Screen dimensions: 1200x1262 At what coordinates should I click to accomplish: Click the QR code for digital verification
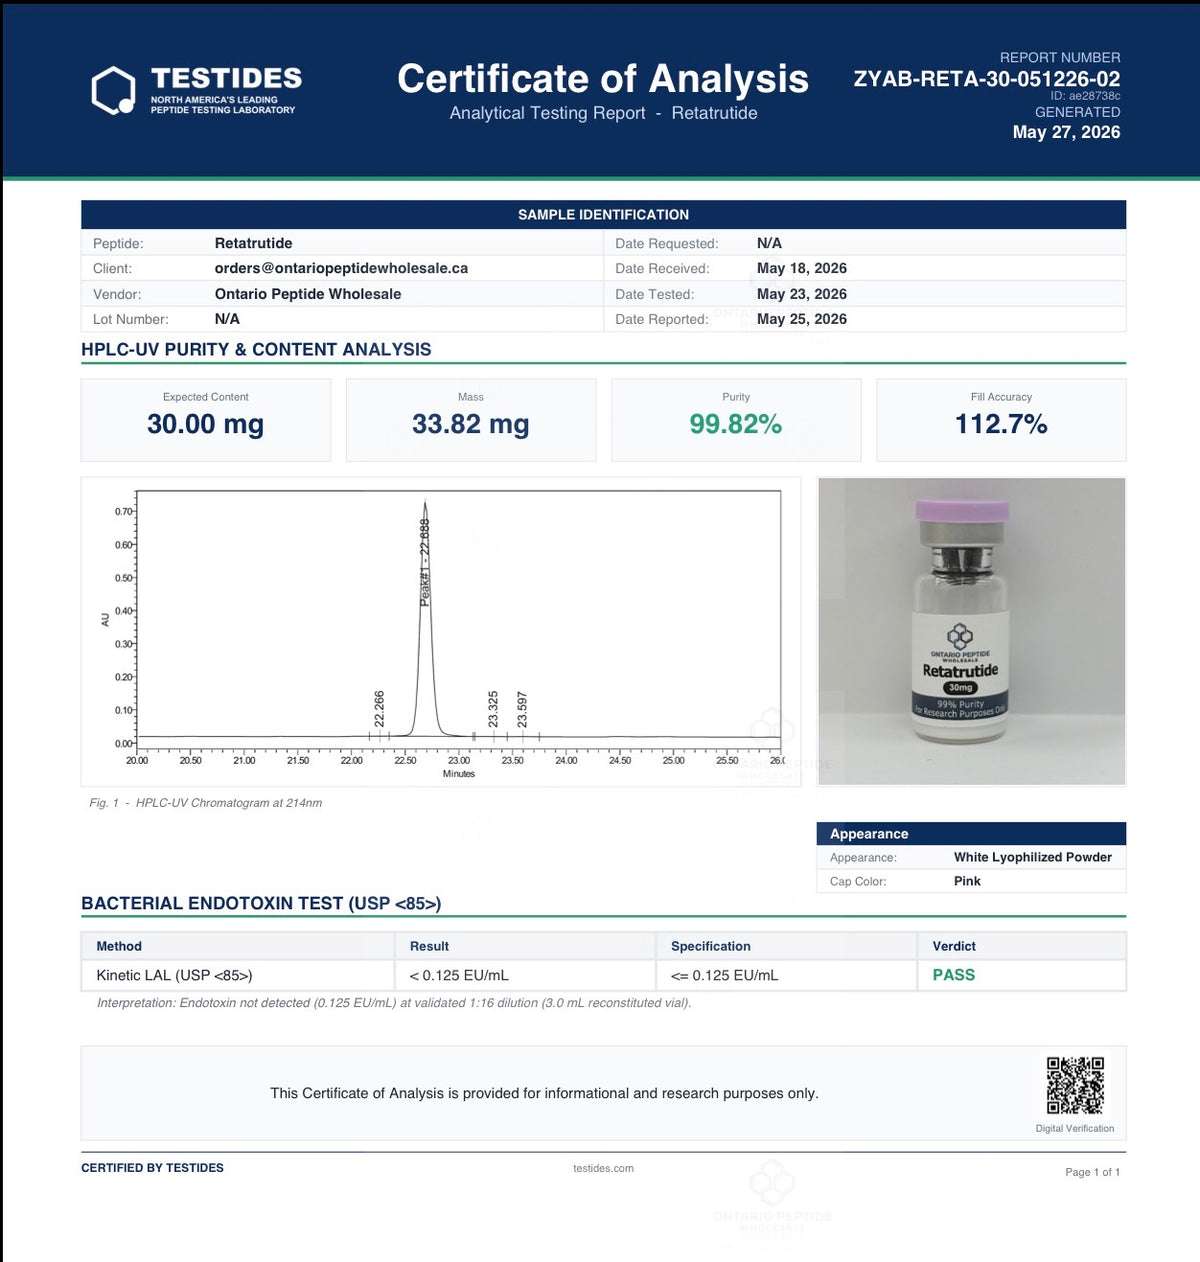(x=1075, y=1085)
